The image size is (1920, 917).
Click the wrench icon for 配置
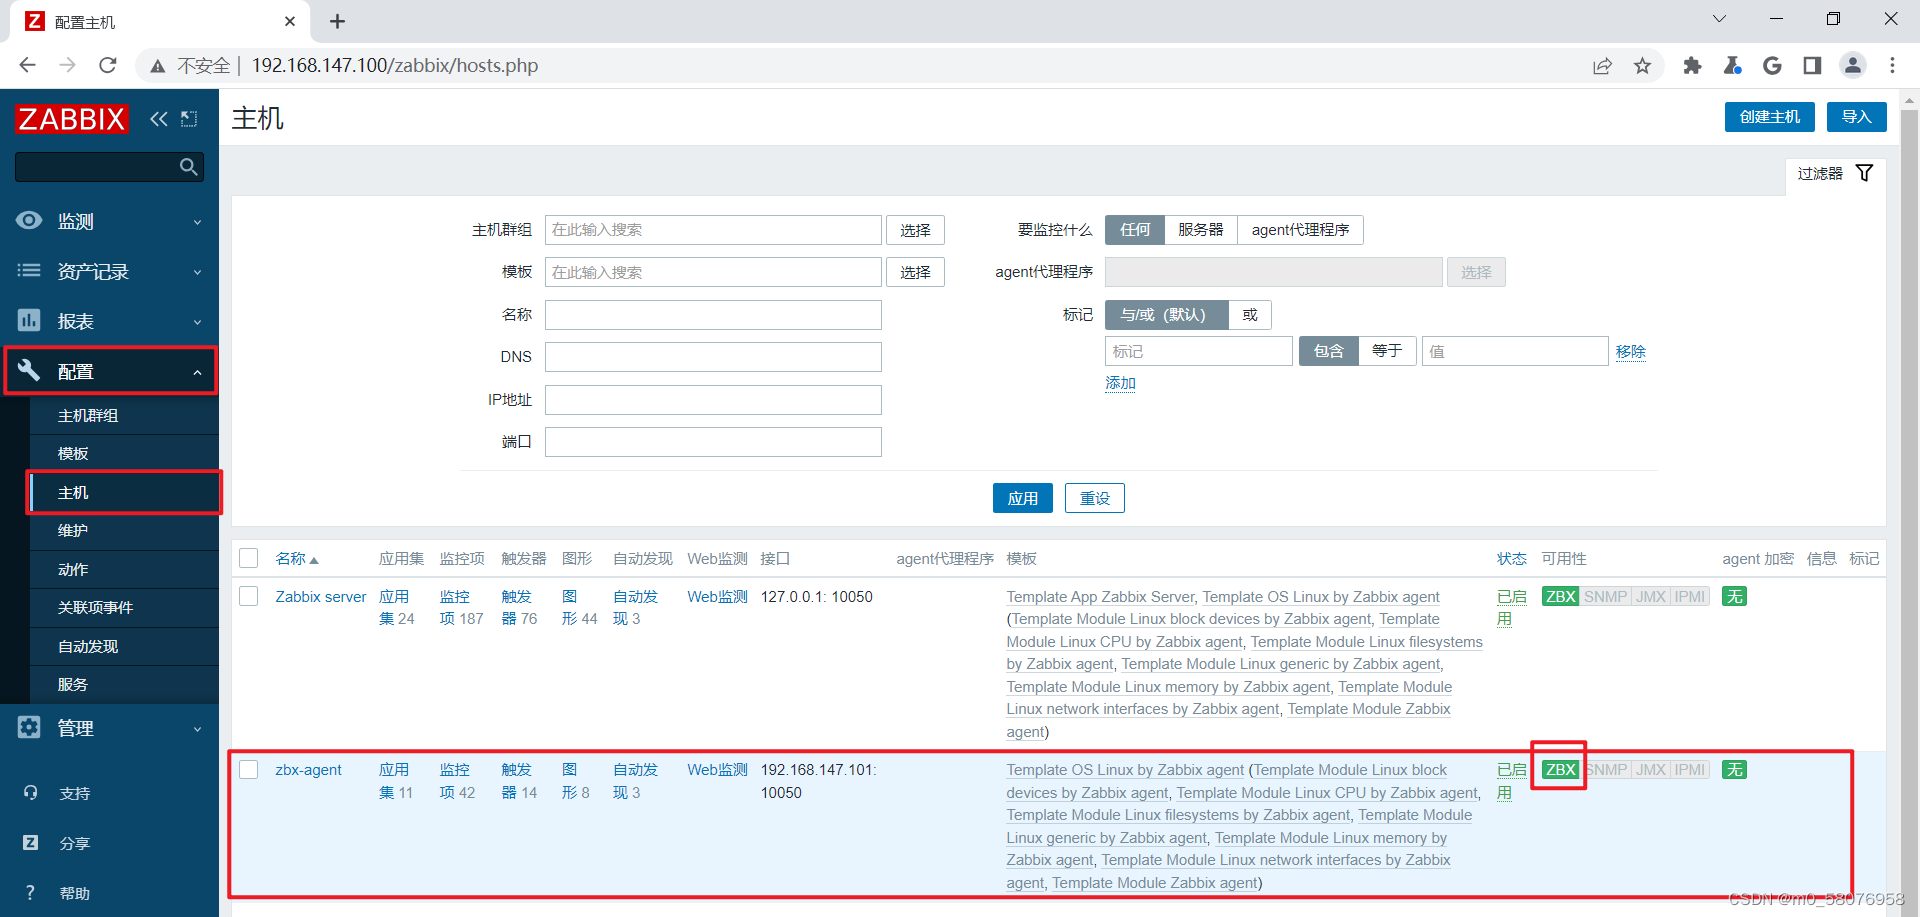tap(29, 371)
